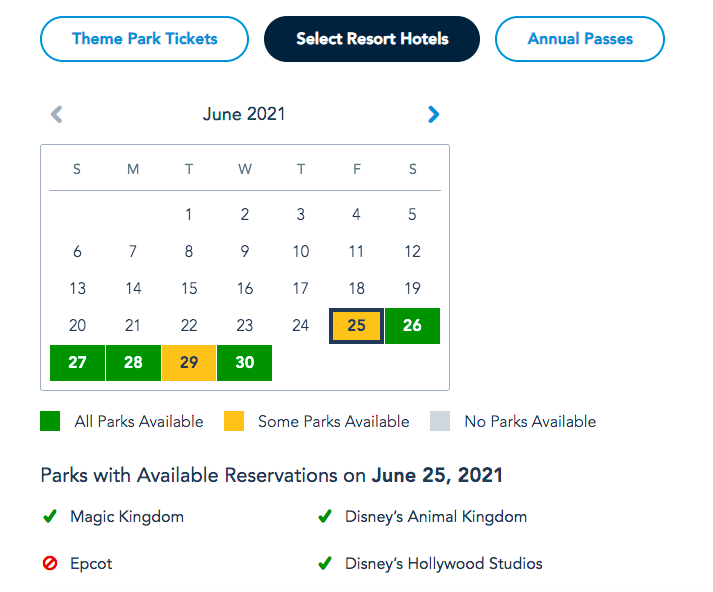This screenshot has height=592, width=713.
Task: Select the Select Resort Hotels tab
Action: [x=372, y=40]
